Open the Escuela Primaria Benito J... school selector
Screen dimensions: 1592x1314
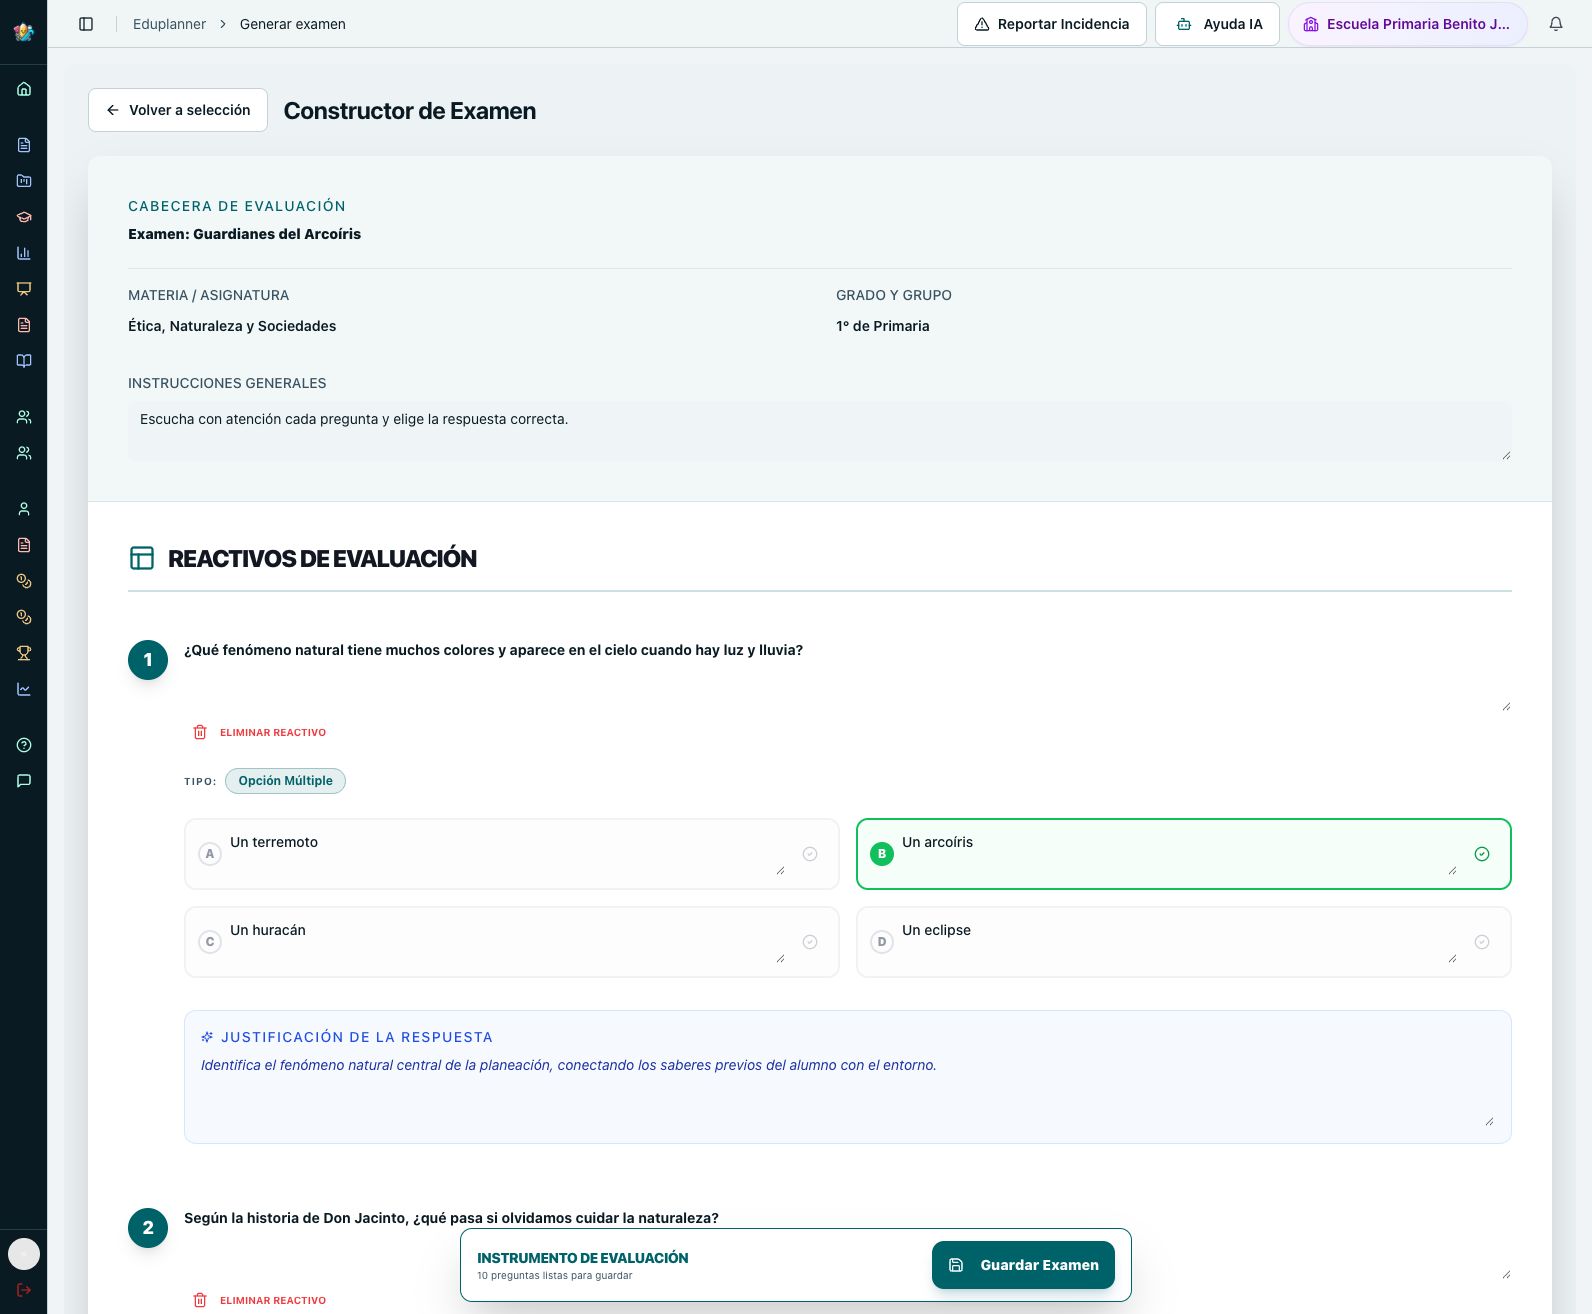point(1408,24)
